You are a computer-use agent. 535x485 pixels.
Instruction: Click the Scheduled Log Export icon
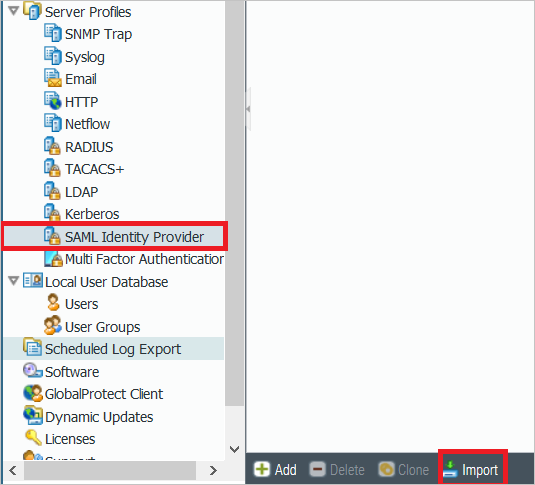(32, 347)
